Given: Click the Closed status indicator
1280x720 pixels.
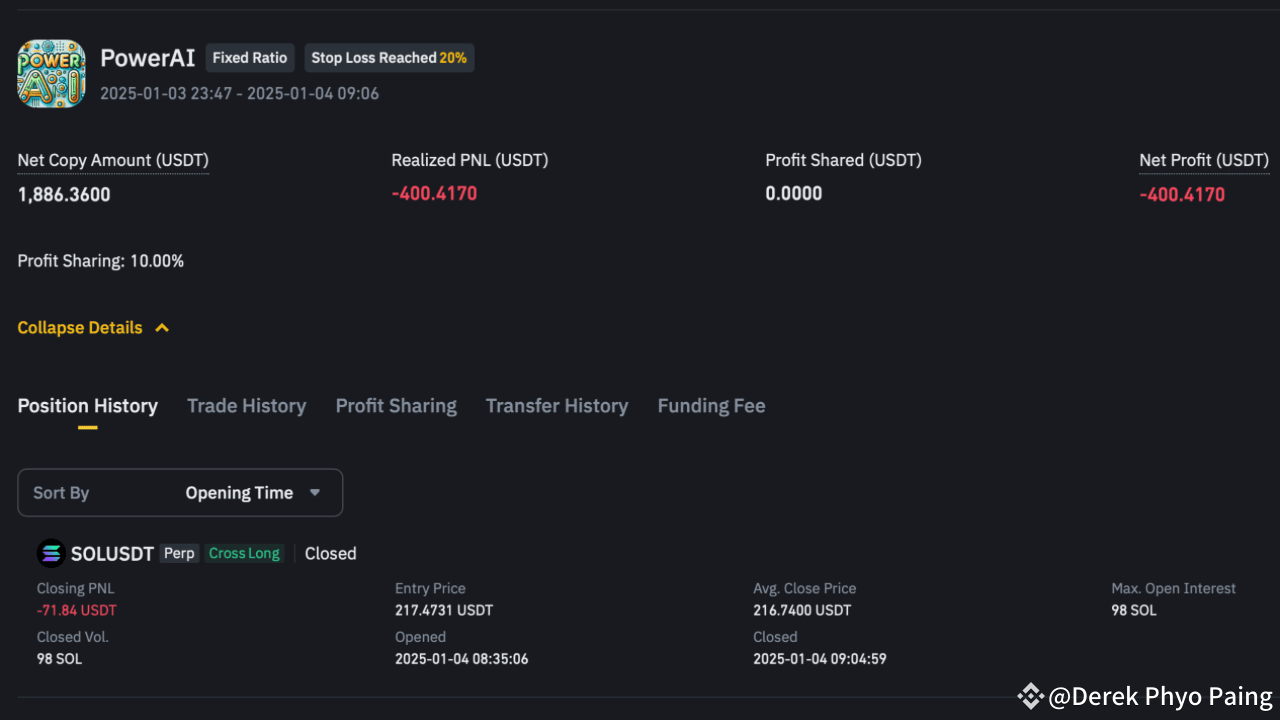Looking at the screenshot, I should pos(330,553).
